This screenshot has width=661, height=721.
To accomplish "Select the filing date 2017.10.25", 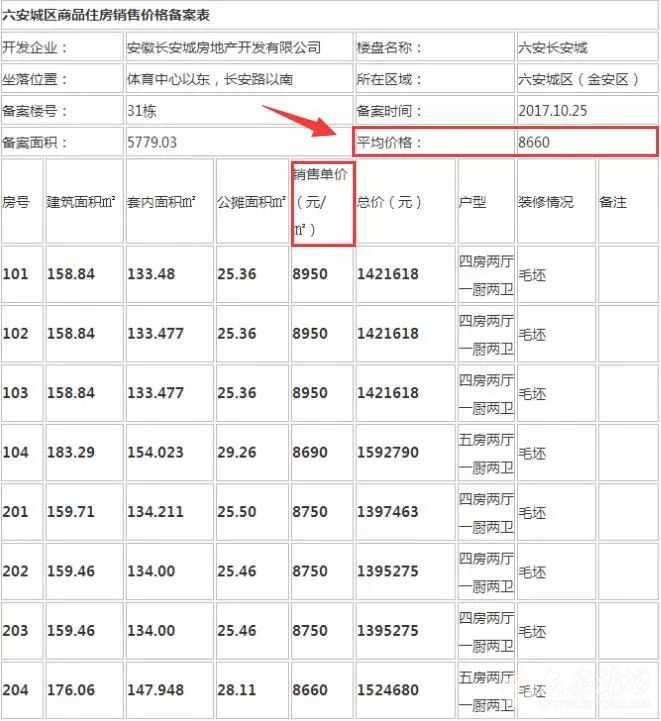I will click(554, 111).
